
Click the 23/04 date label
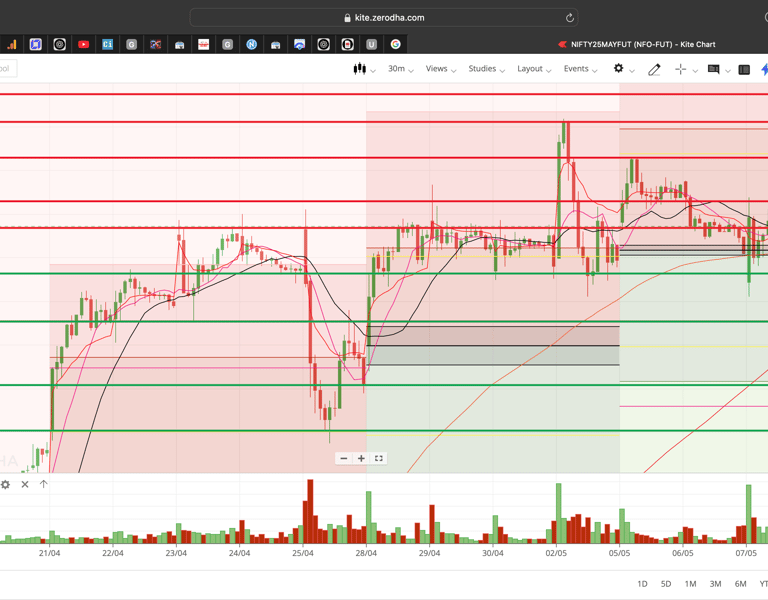[176, 553]
